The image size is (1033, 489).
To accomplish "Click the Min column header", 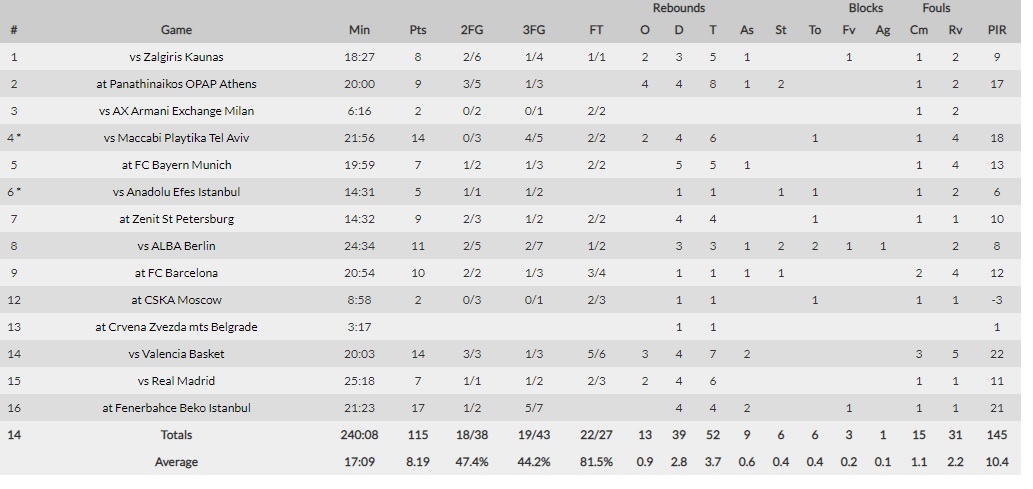I will (x=359, y=30).
